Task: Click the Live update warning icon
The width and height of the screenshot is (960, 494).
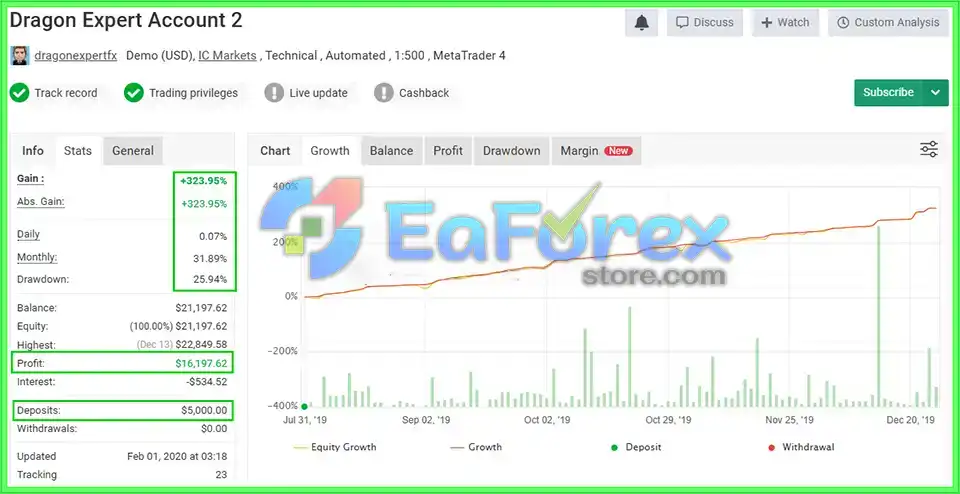Action: [274, 93]
